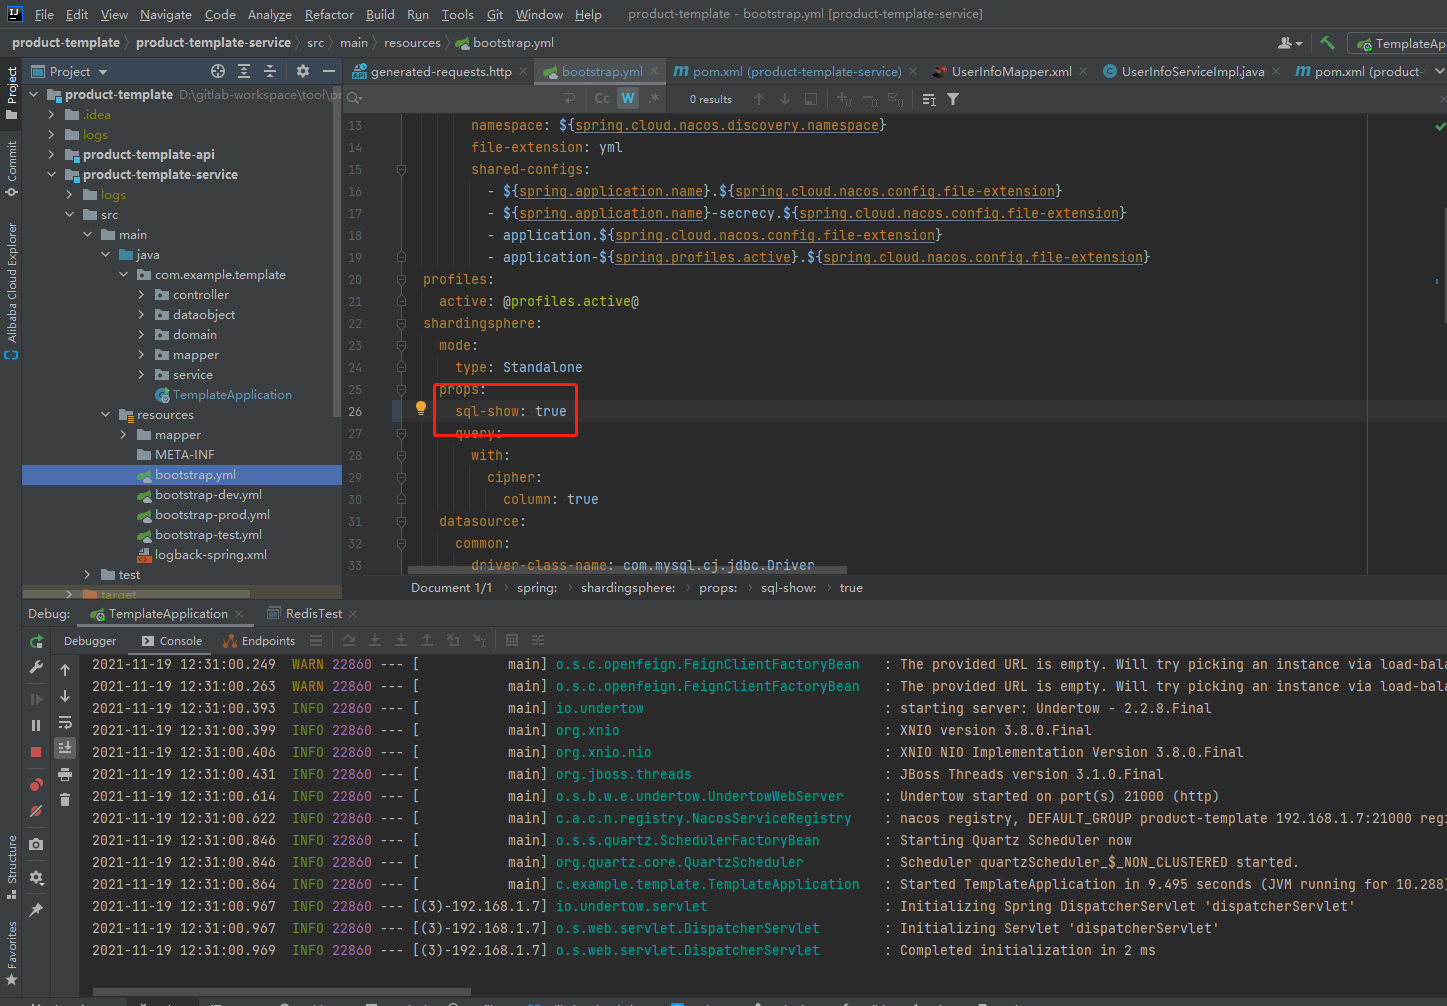
Task: Open the Endpoints tab
Action: click(259, 641)
